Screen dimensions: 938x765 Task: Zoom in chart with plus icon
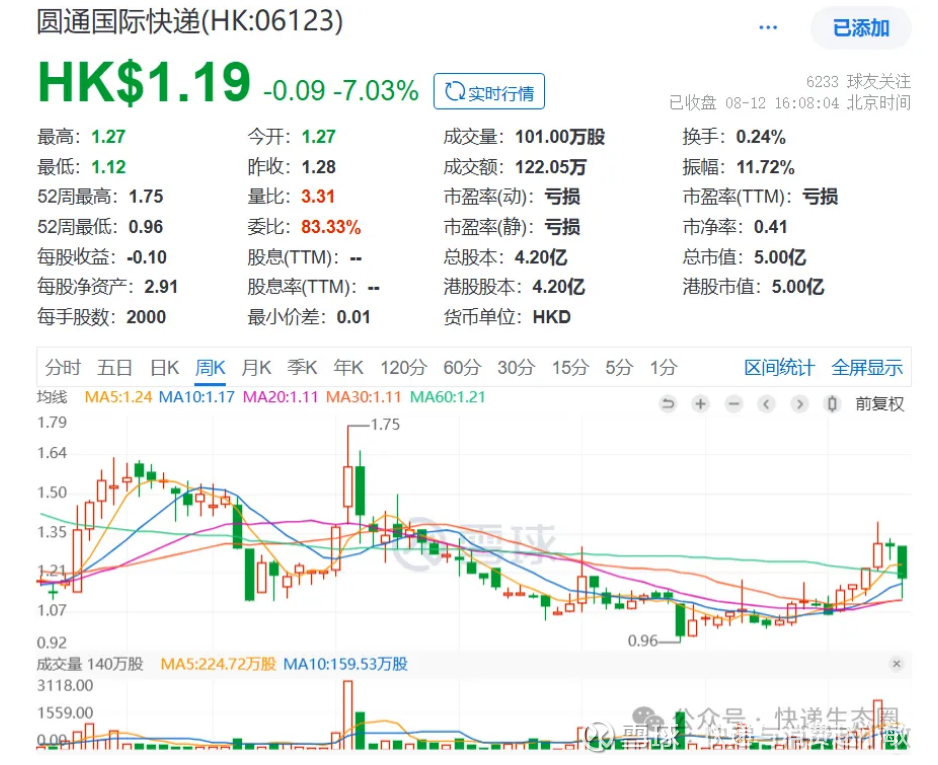pyautogui.click(x=700, y=404)
